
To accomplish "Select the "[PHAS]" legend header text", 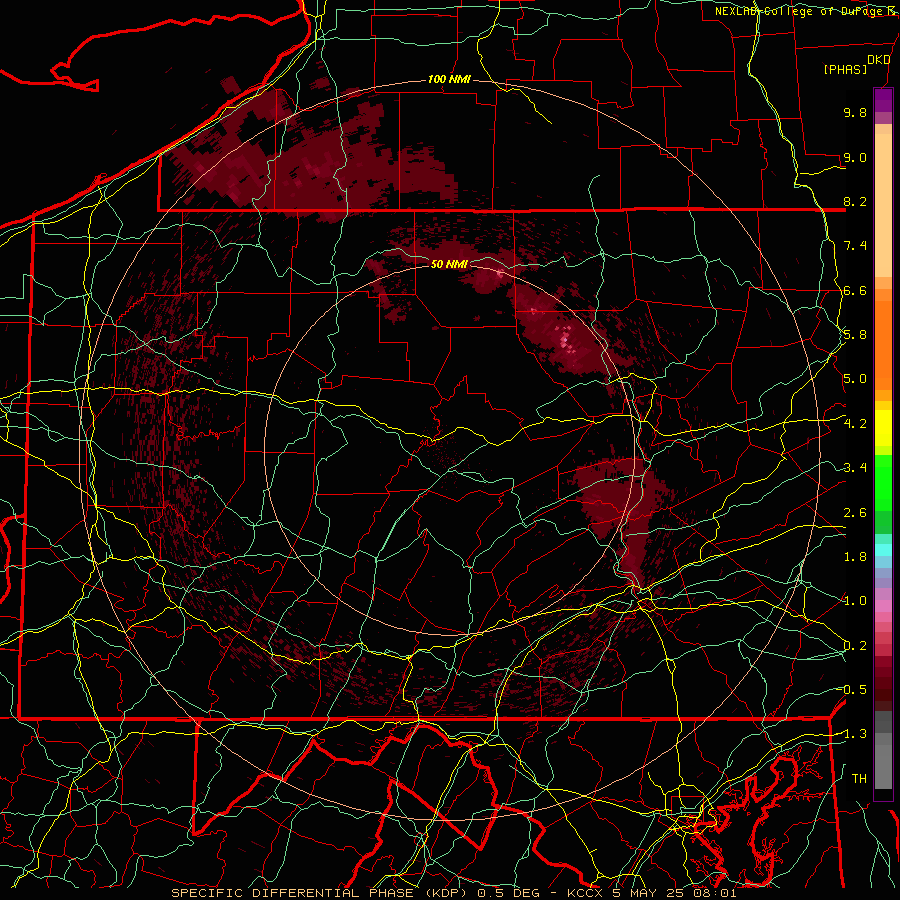I will [845, 69].
